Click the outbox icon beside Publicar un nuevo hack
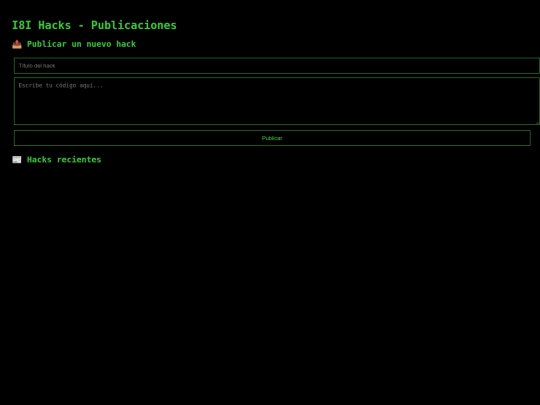Screen dimensions: 540x405 tap(17, 44)
